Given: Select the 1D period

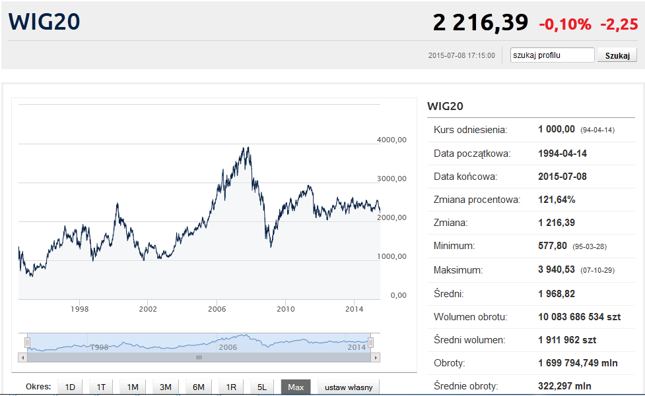Looking at the screenshot, I should click(x=70, y=387).
